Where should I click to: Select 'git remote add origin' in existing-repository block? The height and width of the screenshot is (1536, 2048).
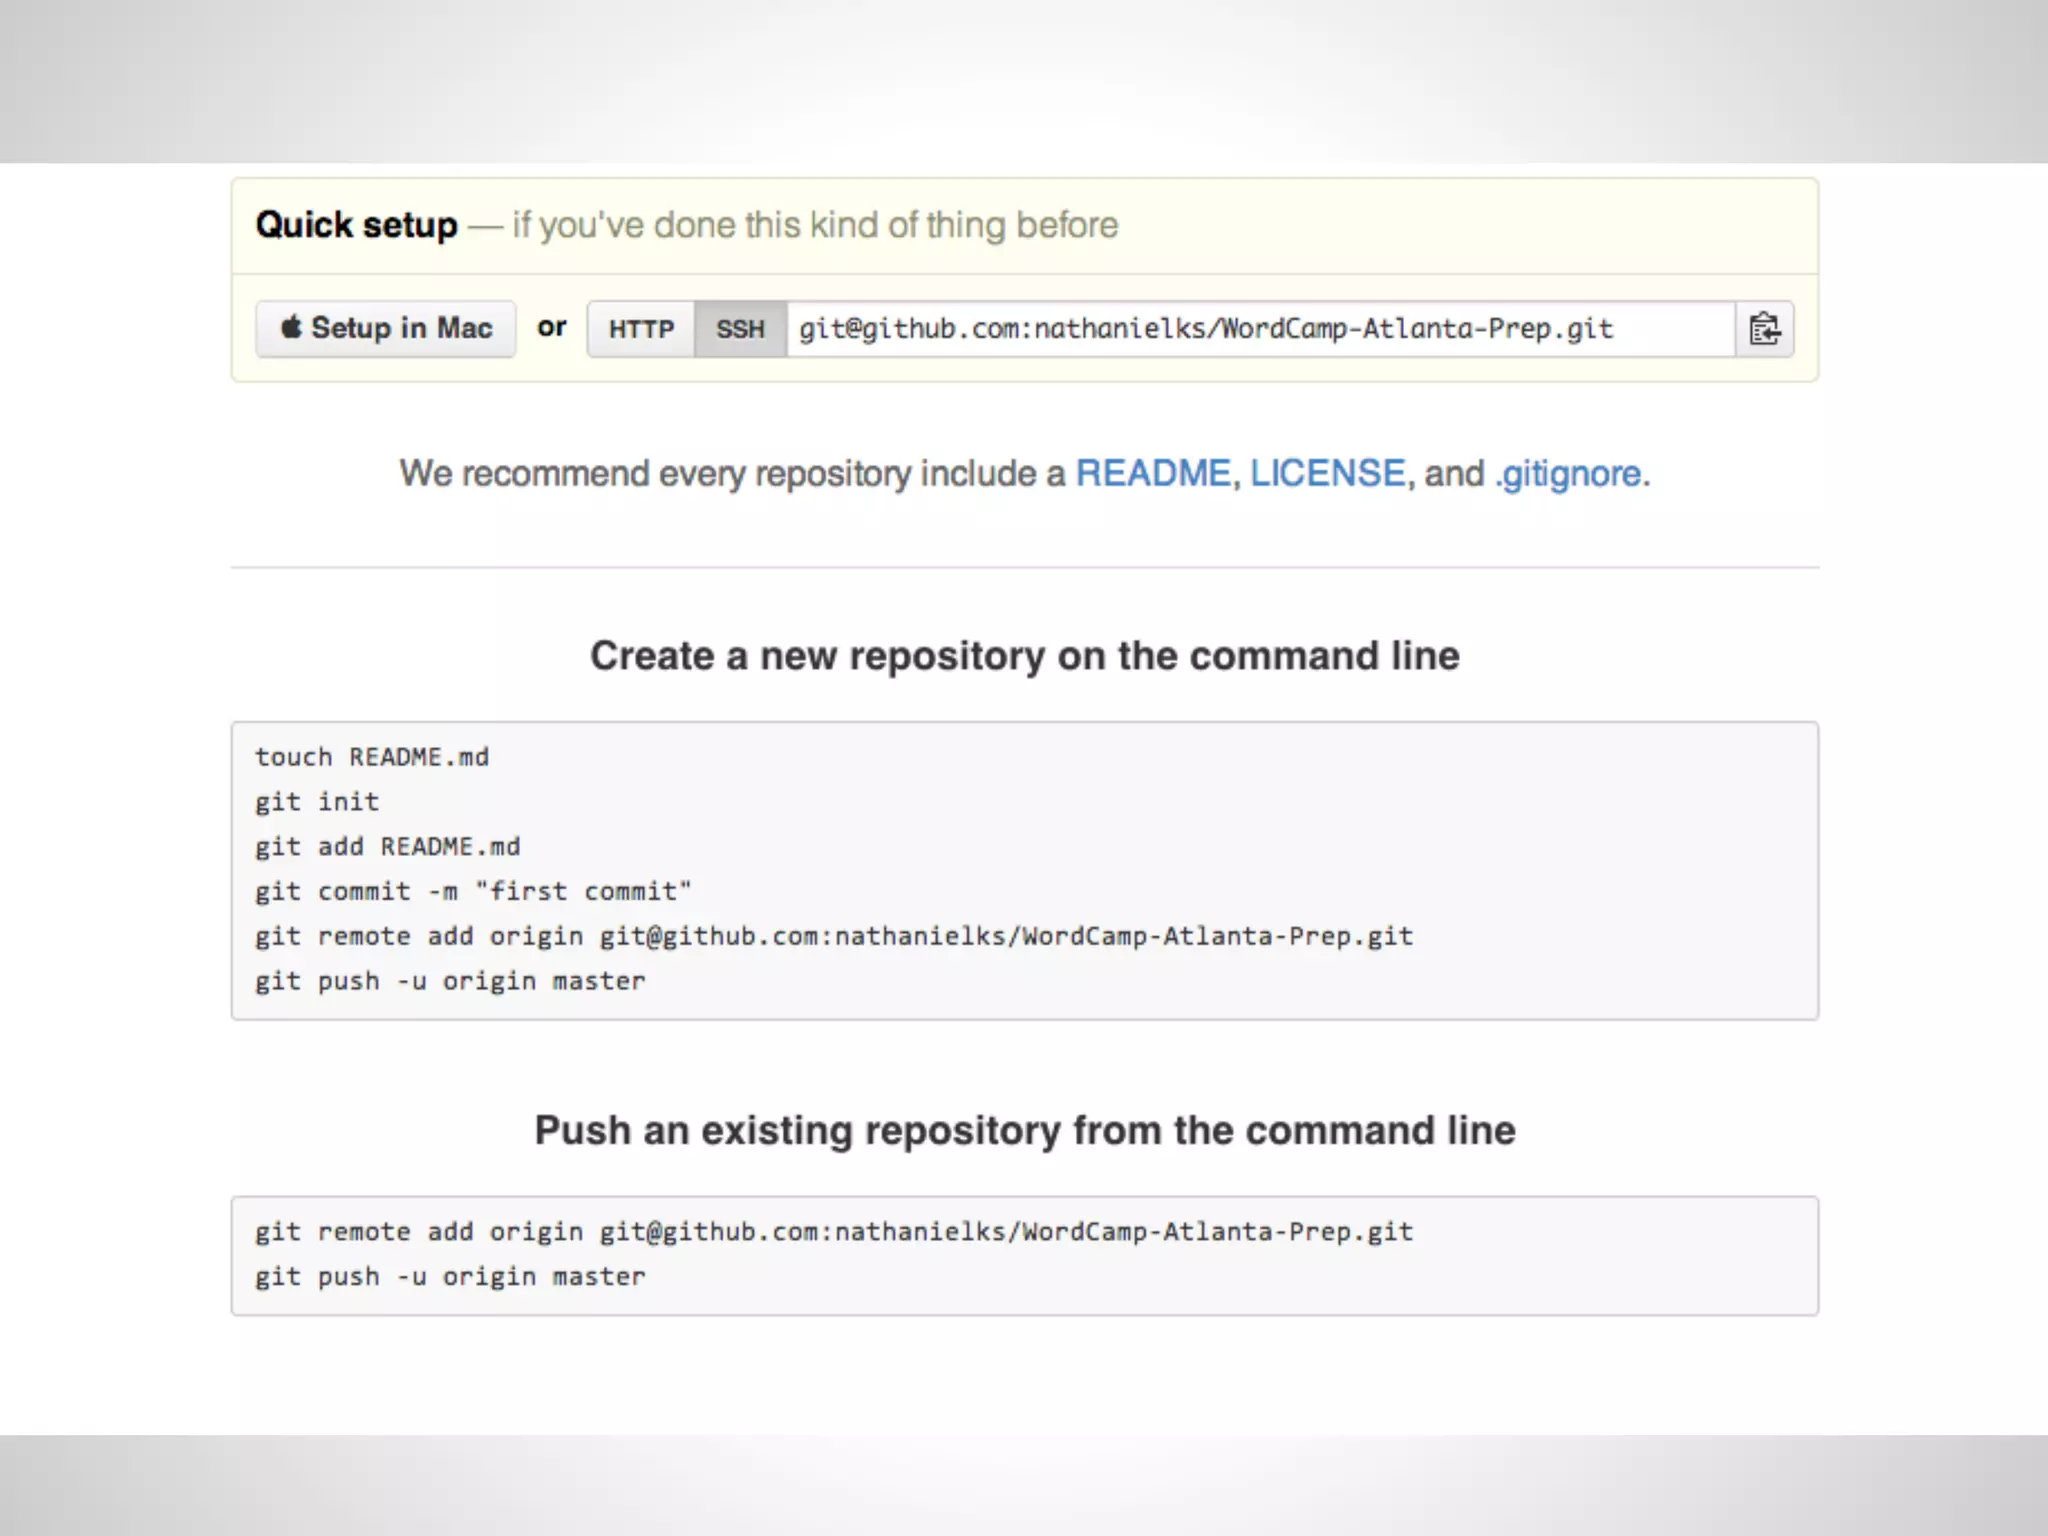834,1232
